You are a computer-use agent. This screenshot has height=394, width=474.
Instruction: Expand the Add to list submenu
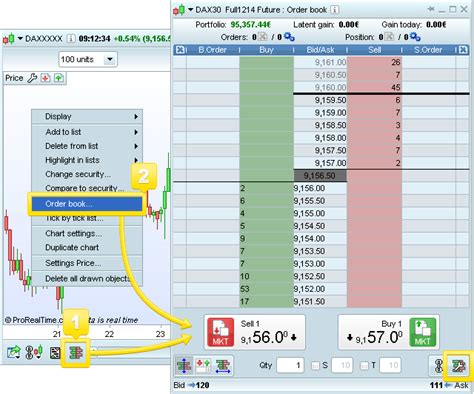point(87,132)
